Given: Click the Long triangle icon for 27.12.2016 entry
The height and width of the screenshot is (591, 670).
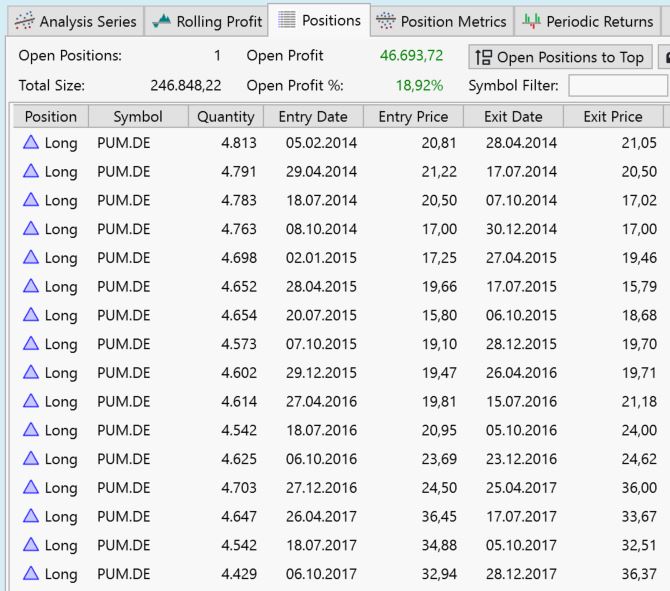Looking at the screenshot, I should click(29, 488).
